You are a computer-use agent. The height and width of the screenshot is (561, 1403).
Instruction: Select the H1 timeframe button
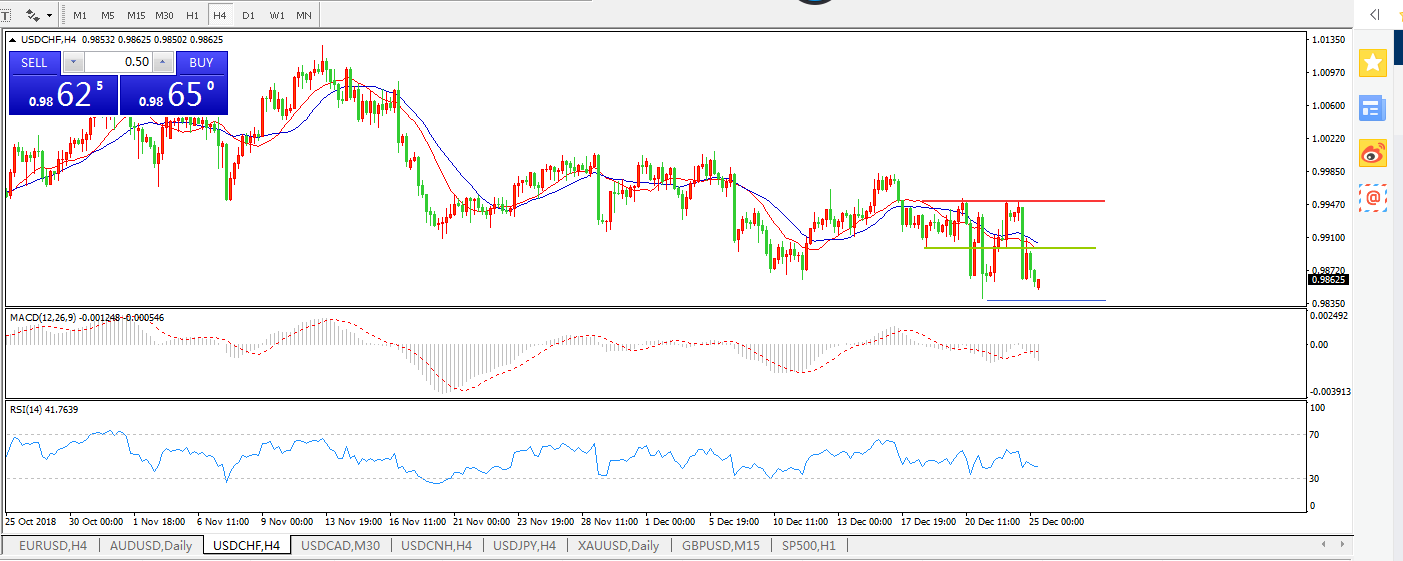(x=192, y=16)
